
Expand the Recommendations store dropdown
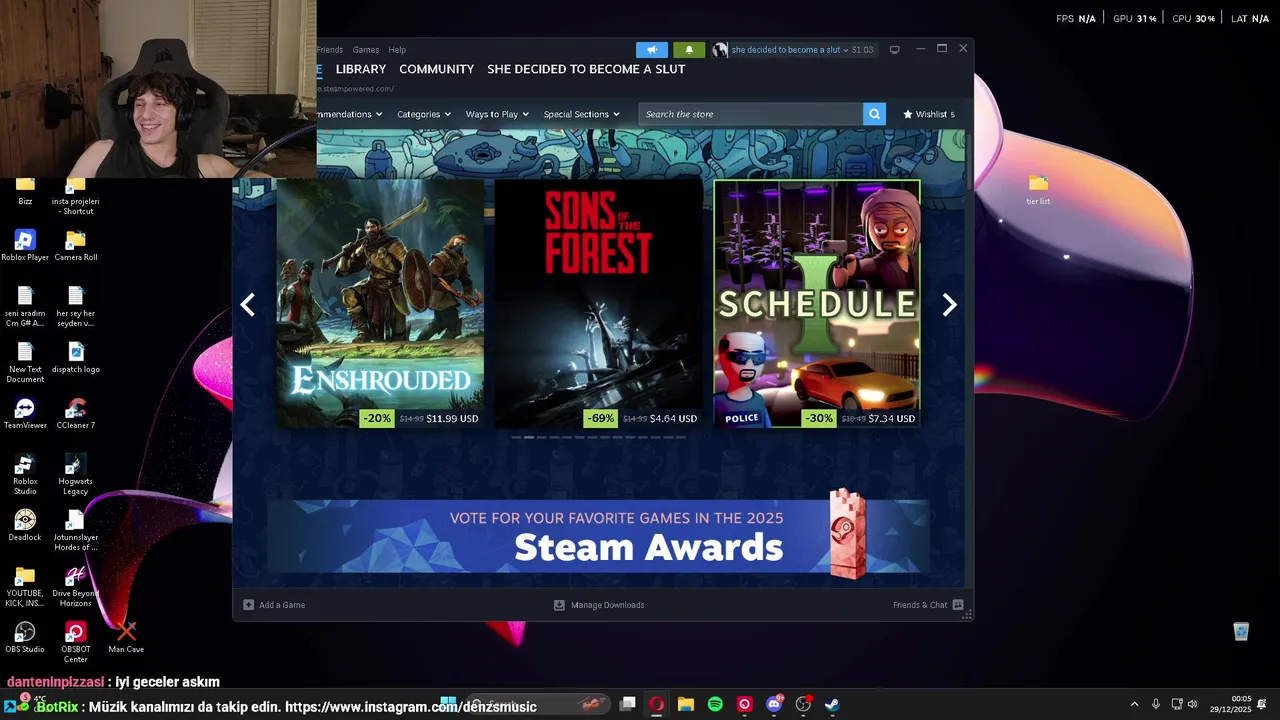pyautogui.click(x=350, y=114)
